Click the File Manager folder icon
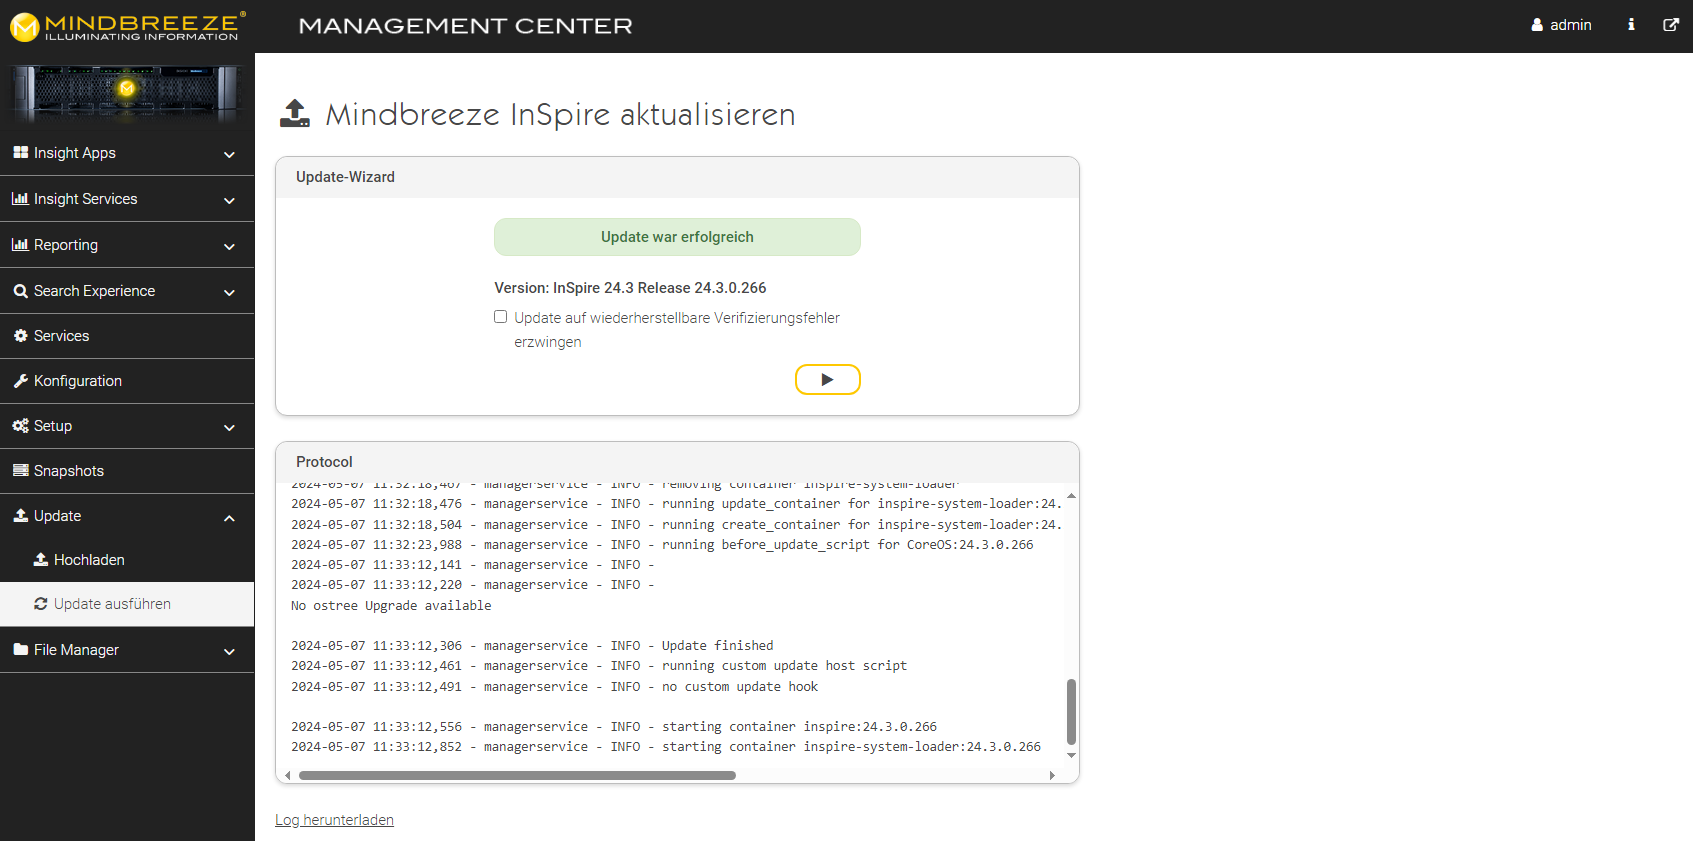This screenshot has width=1693, height=841. (20, 650)
